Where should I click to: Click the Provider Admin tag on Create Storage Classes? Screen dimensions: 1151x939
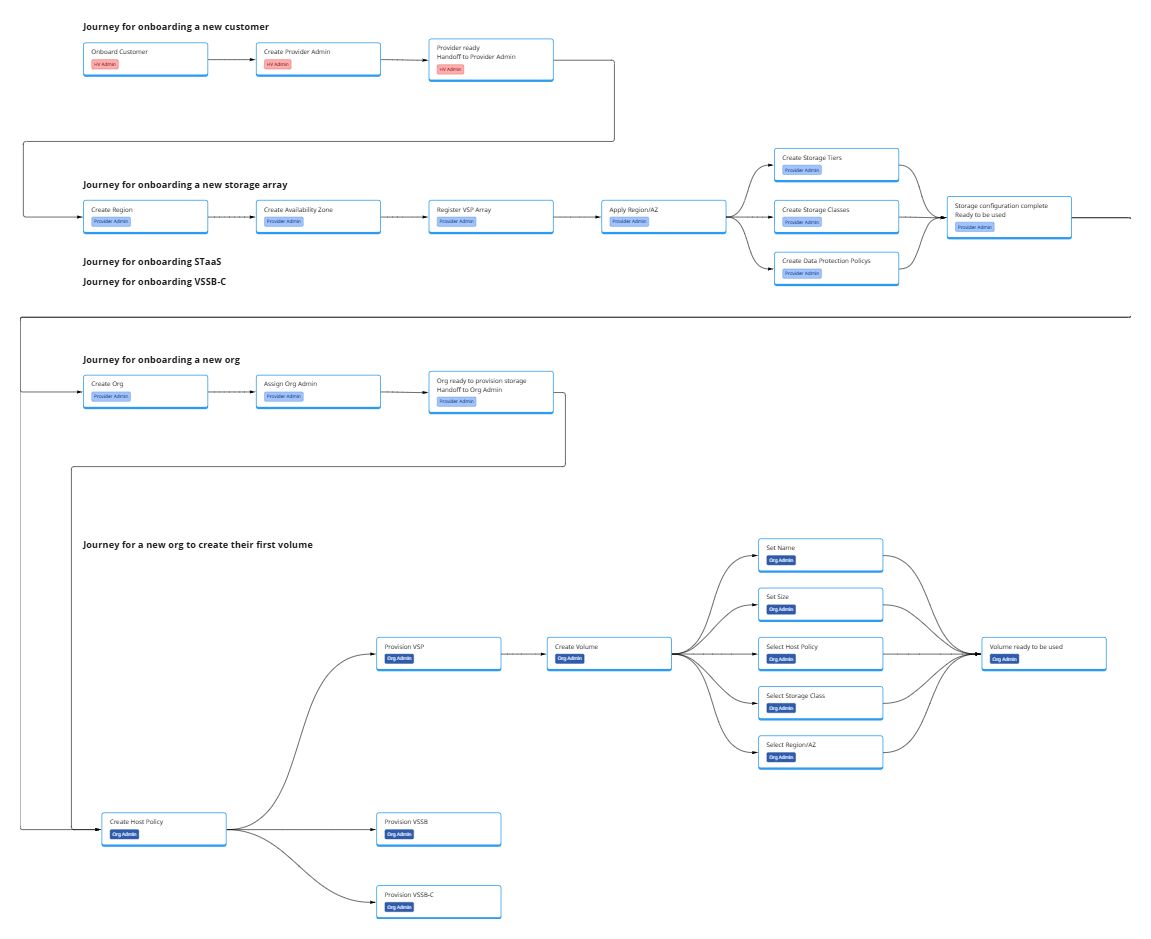pos(802,222)
